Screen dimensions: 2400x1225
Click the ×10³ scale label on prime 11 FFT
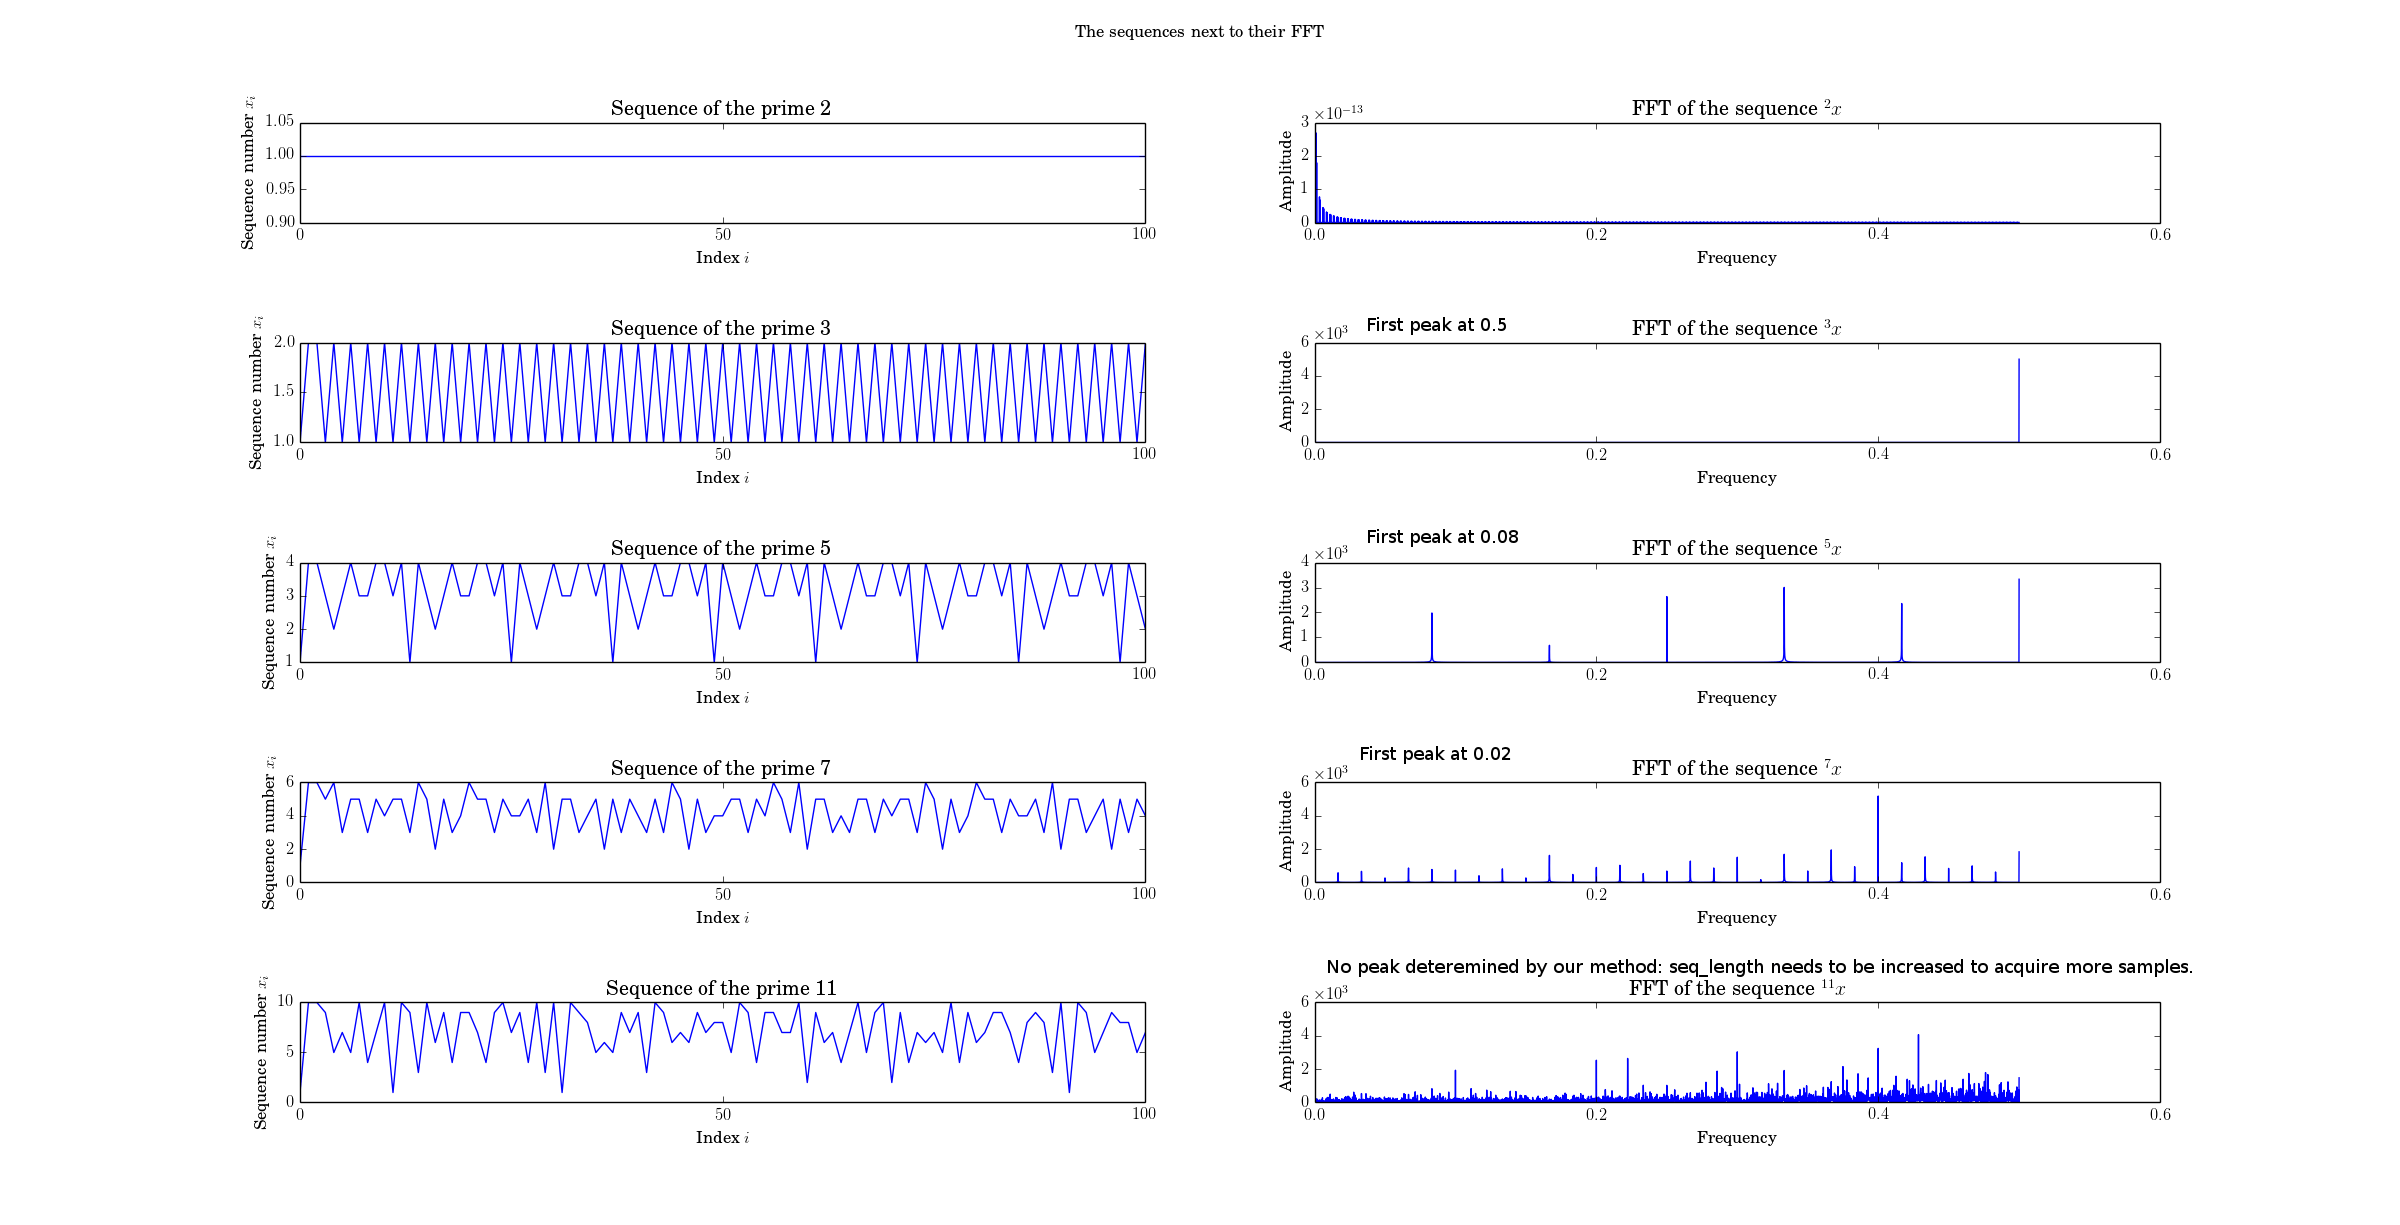[1331, 993]
